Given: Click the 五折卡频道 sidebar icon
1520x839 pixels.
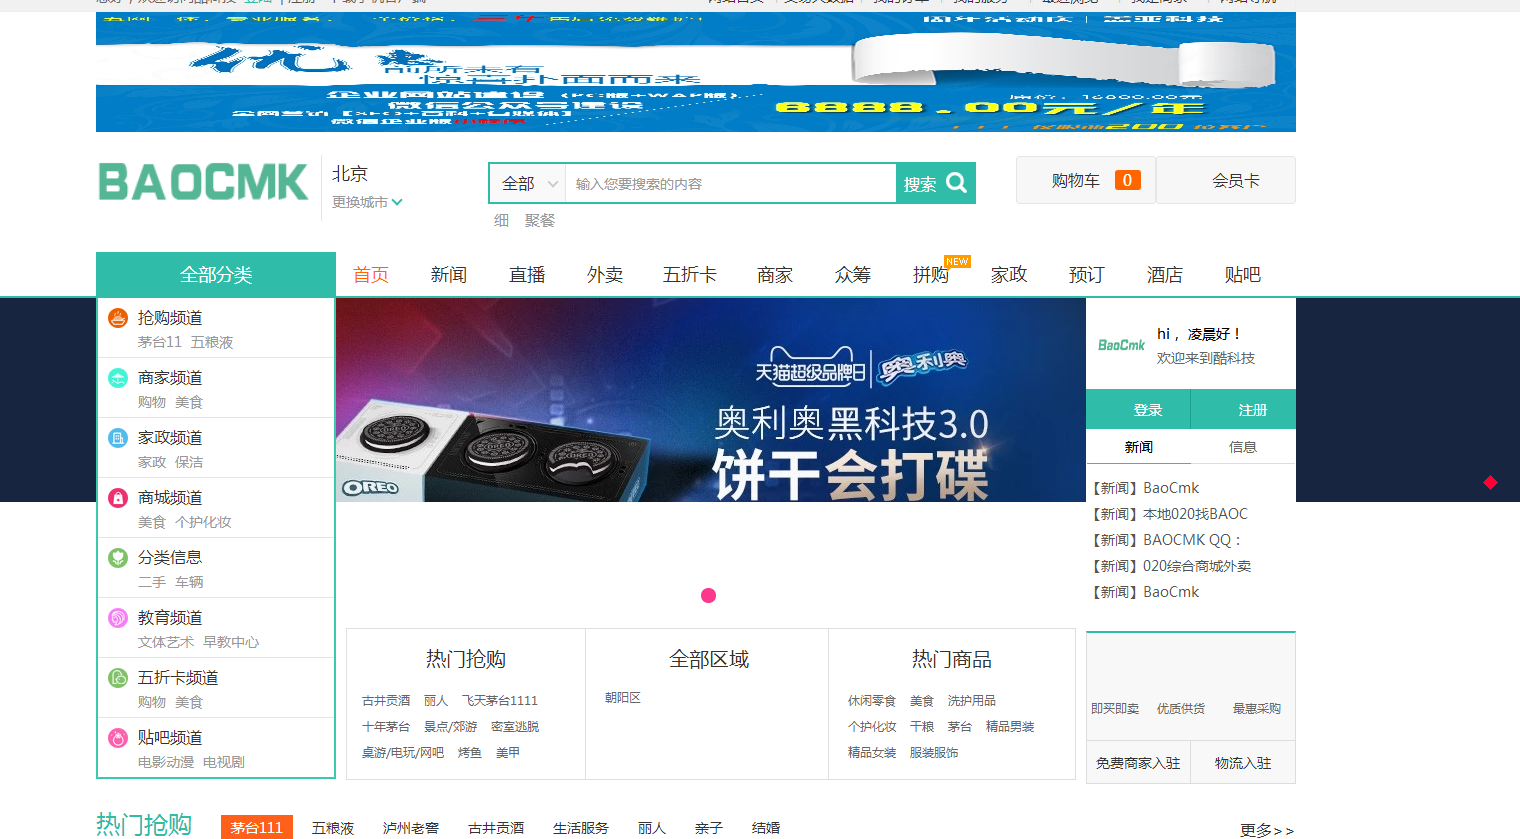Looking at the screenshot, I should tap(118, 678).
